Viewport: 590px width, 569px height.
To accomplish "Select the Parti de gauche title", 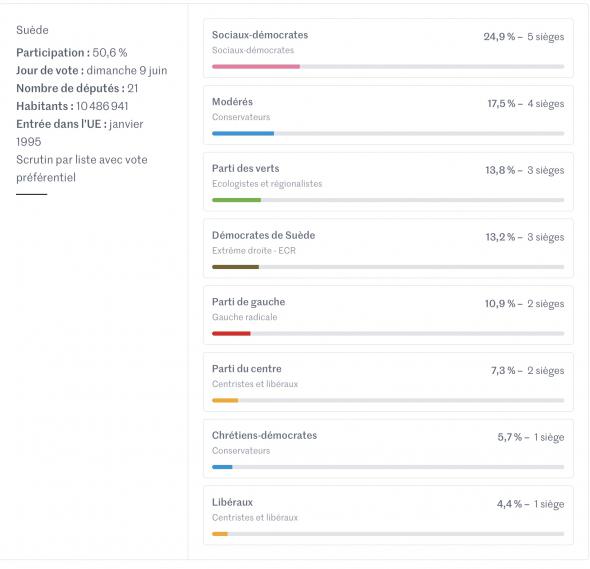I will click(x=248, y=302).
